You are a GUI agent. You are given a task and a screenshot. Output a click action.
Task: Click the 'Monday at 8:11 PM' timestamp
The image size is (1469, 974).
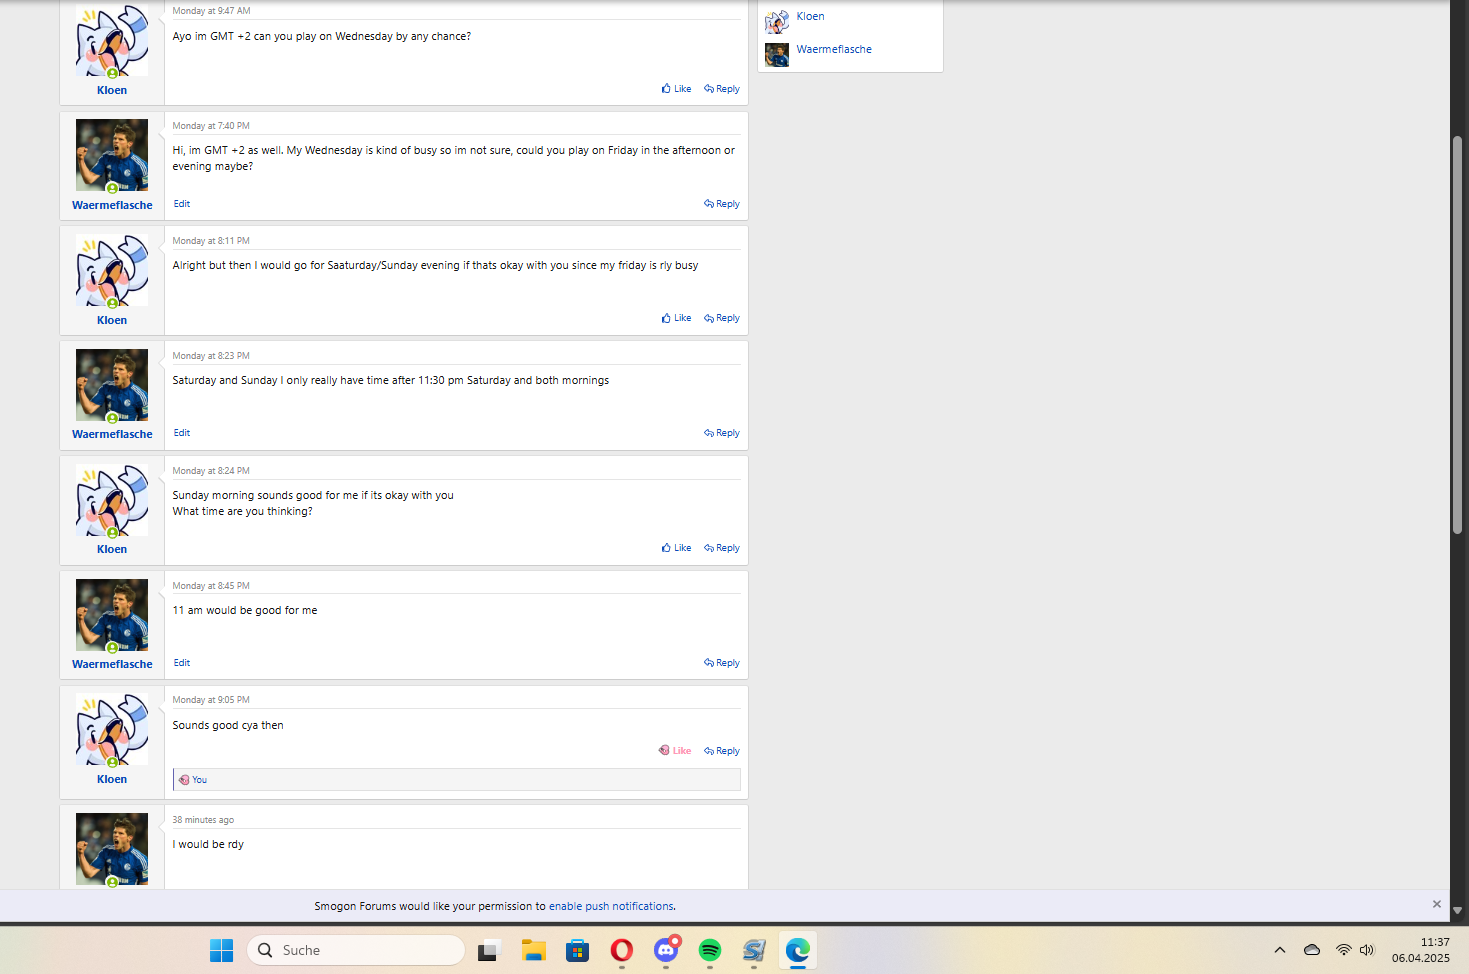pyautogui.click(x=211, y=241)
